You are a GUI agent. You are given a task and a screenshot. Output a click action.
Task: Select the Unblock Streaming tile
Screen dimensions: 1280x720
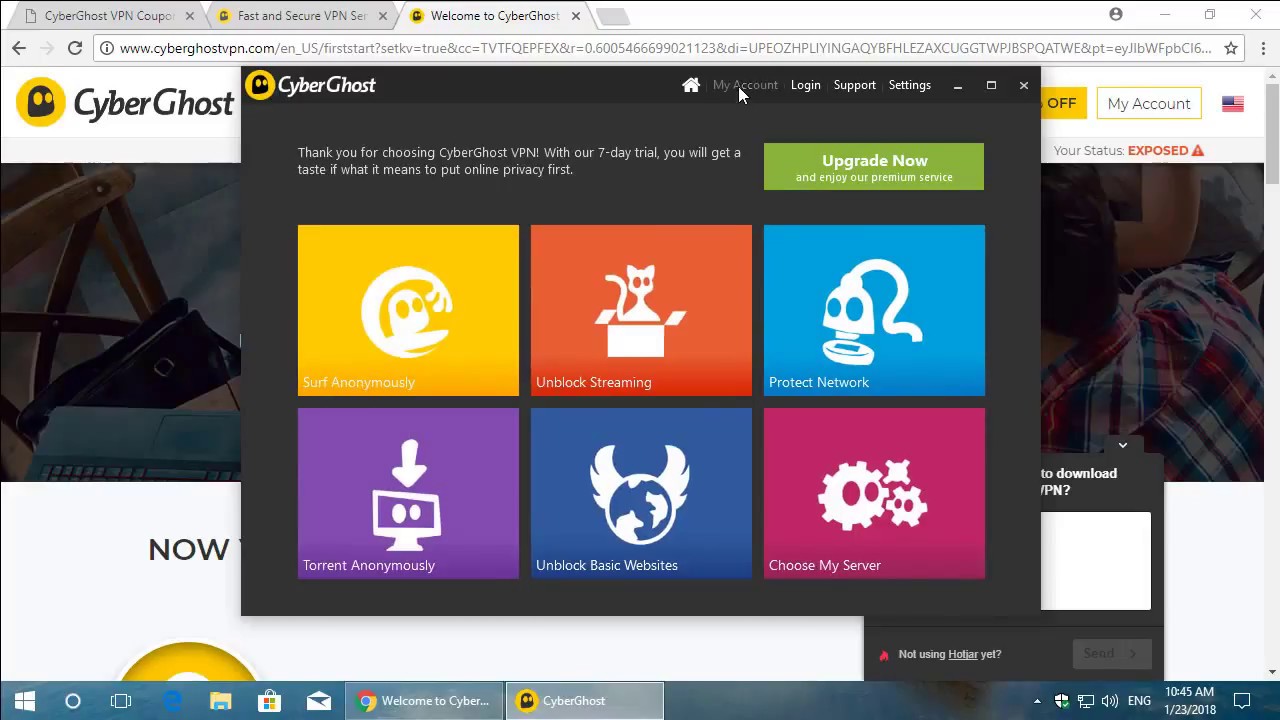(x=641, y=310)
